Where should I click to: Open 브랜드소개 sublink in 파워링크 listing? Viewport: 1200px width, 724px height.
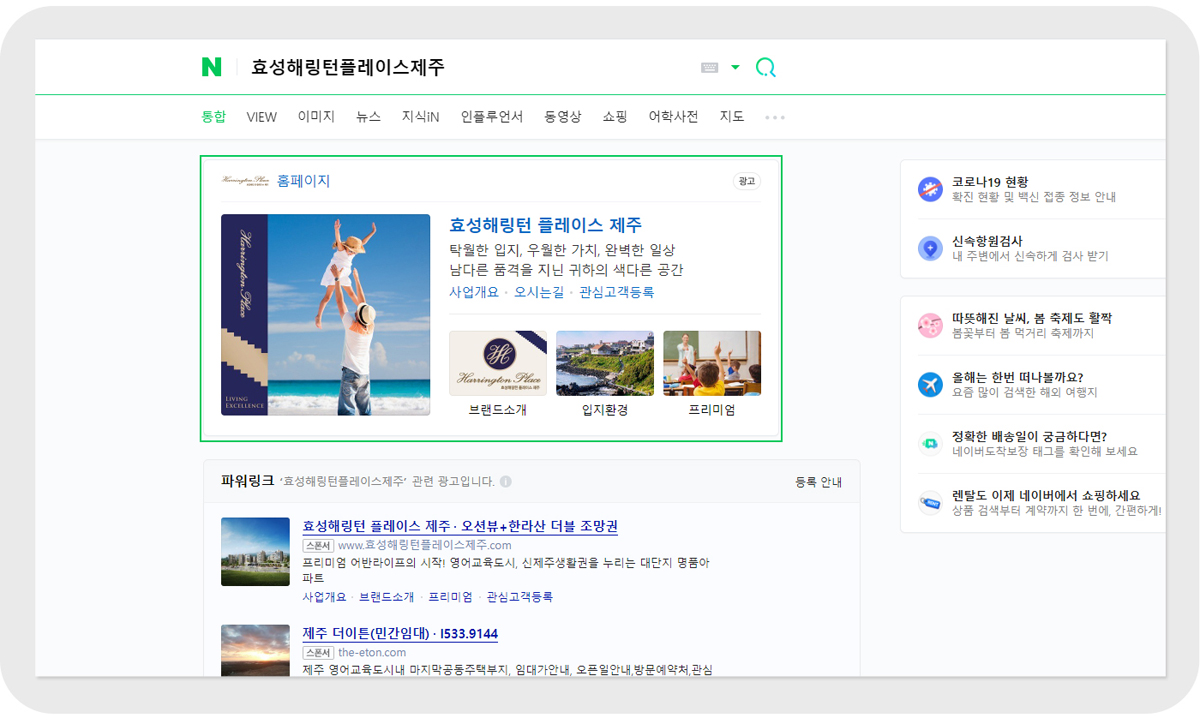(x=386, y=597)
